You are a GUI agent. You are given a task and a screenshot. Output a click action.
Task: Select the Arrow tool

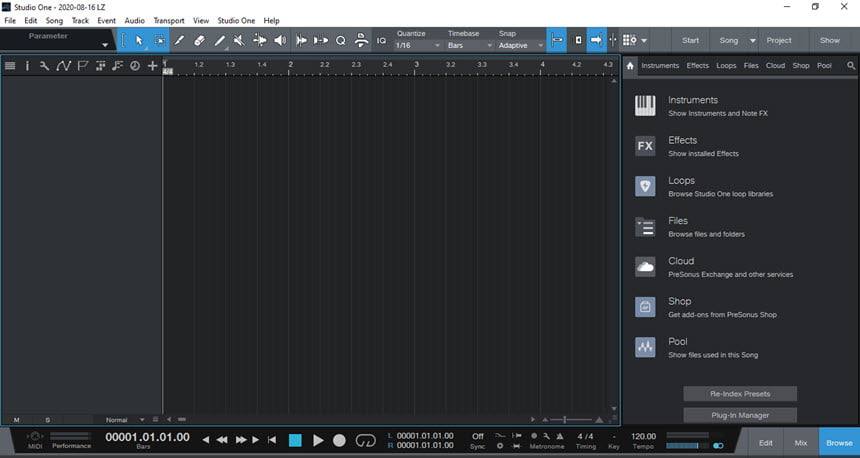click(x=139, y=40)
